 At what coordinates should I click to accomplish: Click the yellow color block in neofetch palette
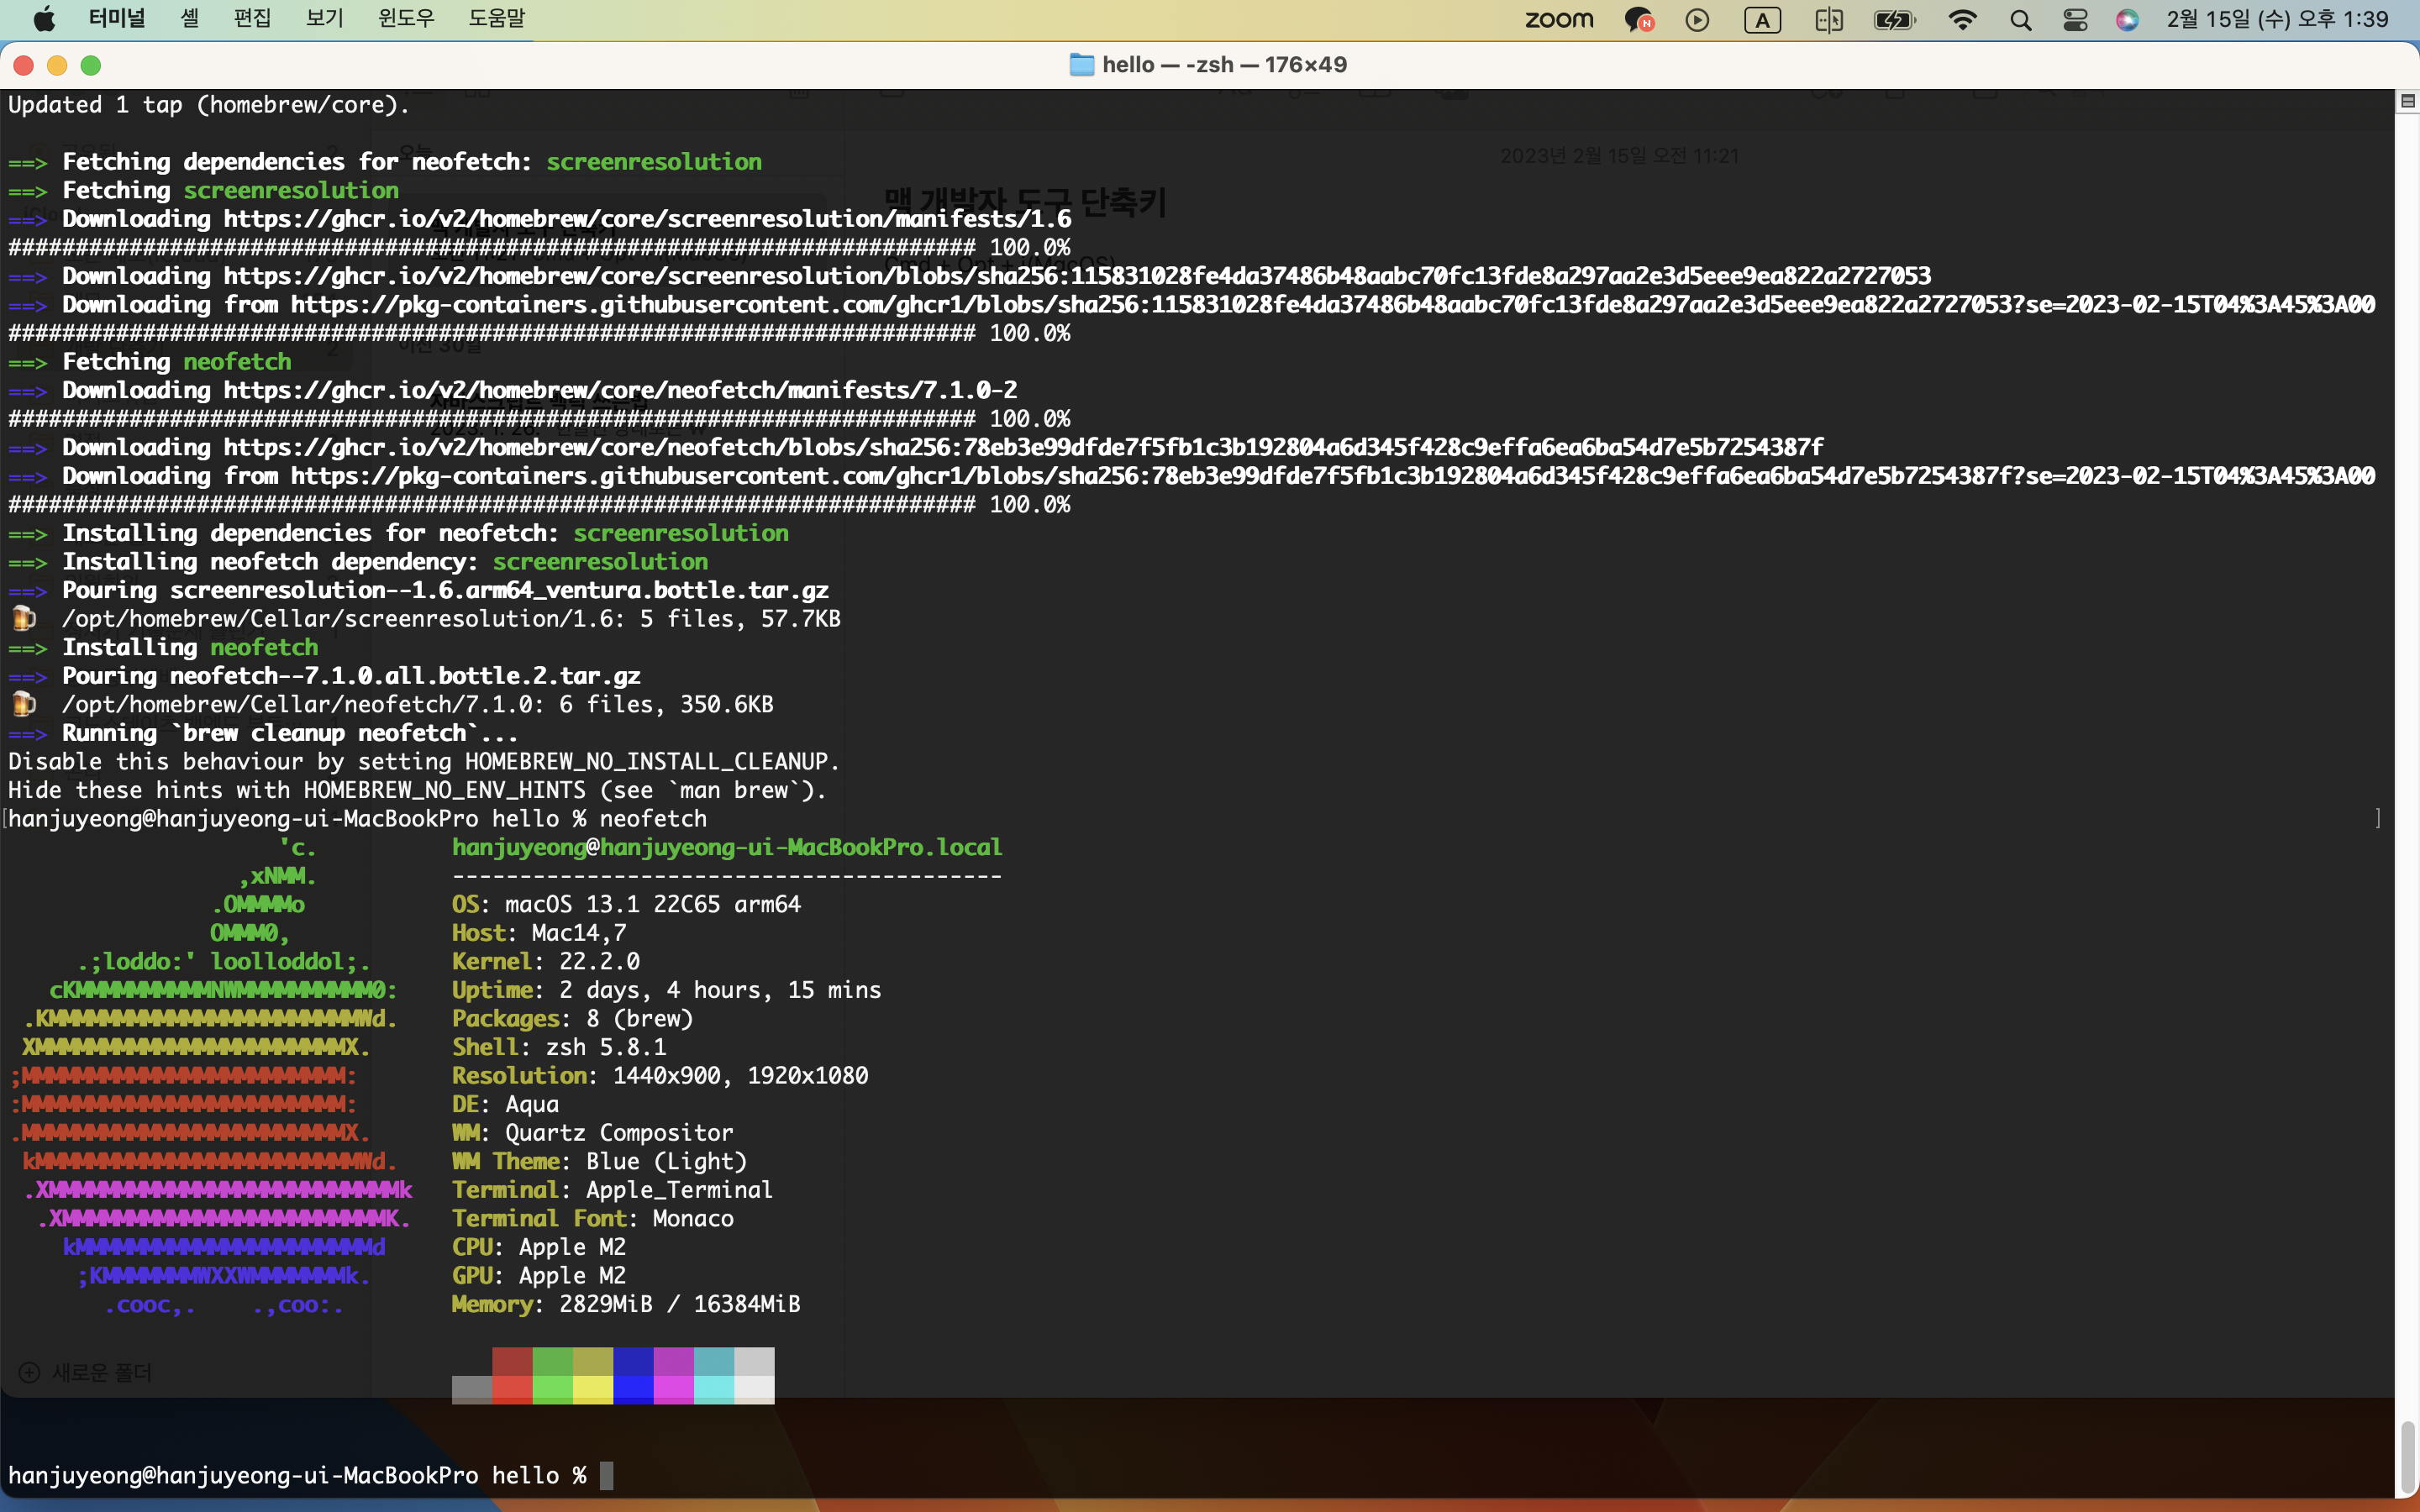(x=593, y=1376)
